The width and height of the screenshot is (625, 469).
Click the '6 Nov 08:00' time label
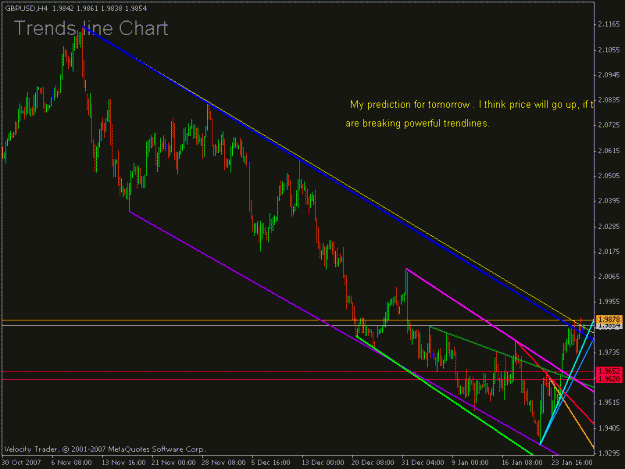coord(71,463)
